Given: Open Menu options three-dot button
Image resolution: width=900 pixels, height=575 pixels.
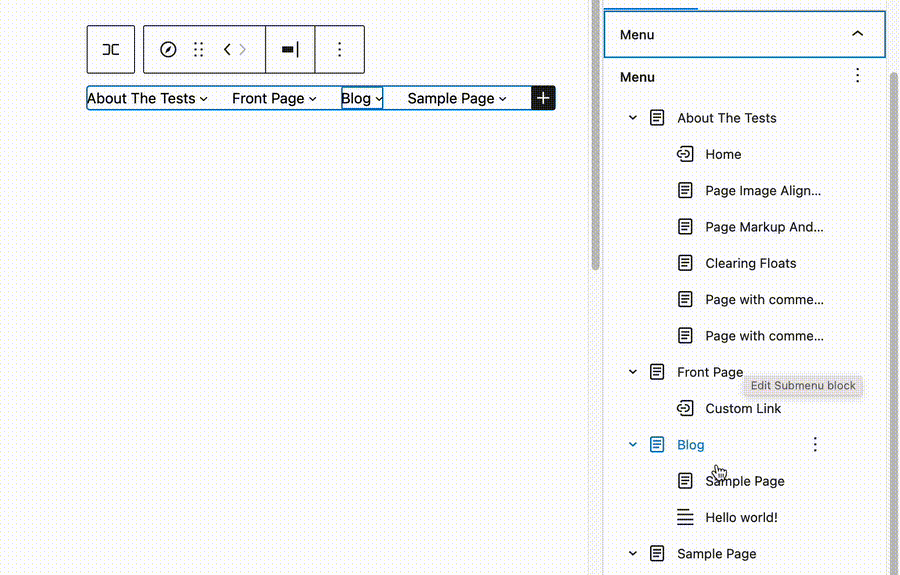Looking at the screenshot, I should point(858,75).
